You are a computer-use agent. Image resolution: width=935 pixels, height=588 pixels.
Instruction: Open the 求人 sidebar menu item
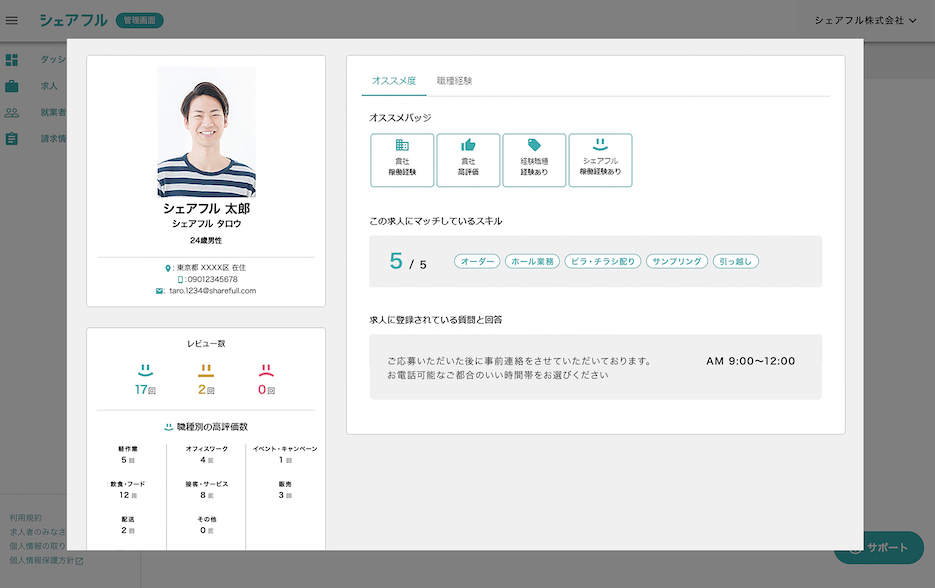click(49, 86)
